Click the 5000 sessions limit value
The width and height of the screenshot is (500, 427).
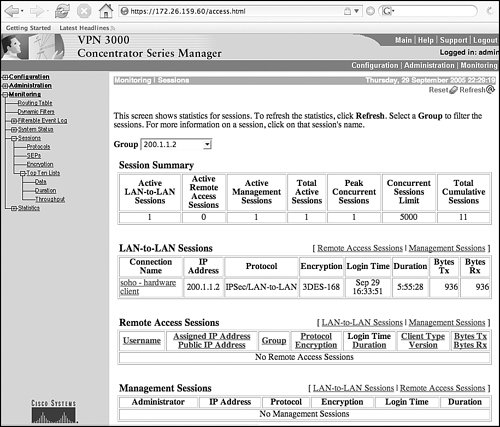point(409,217)
